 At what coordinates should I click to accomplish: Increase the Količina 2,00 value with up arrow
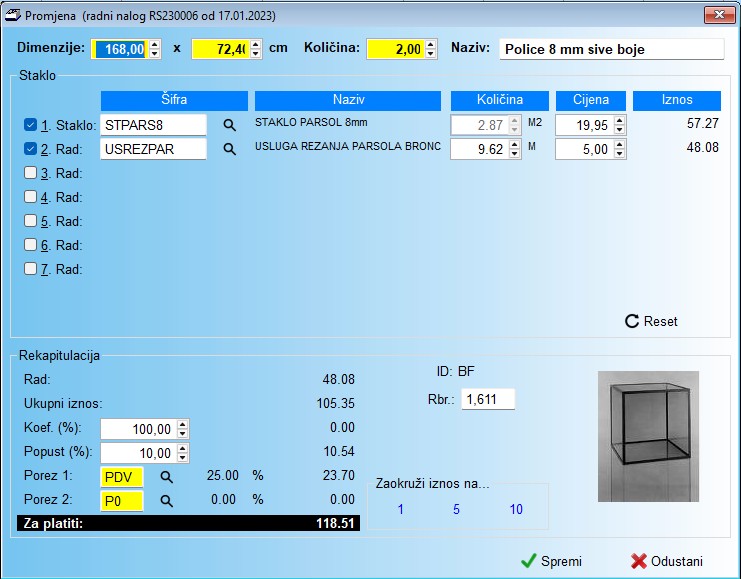[431, 44]
